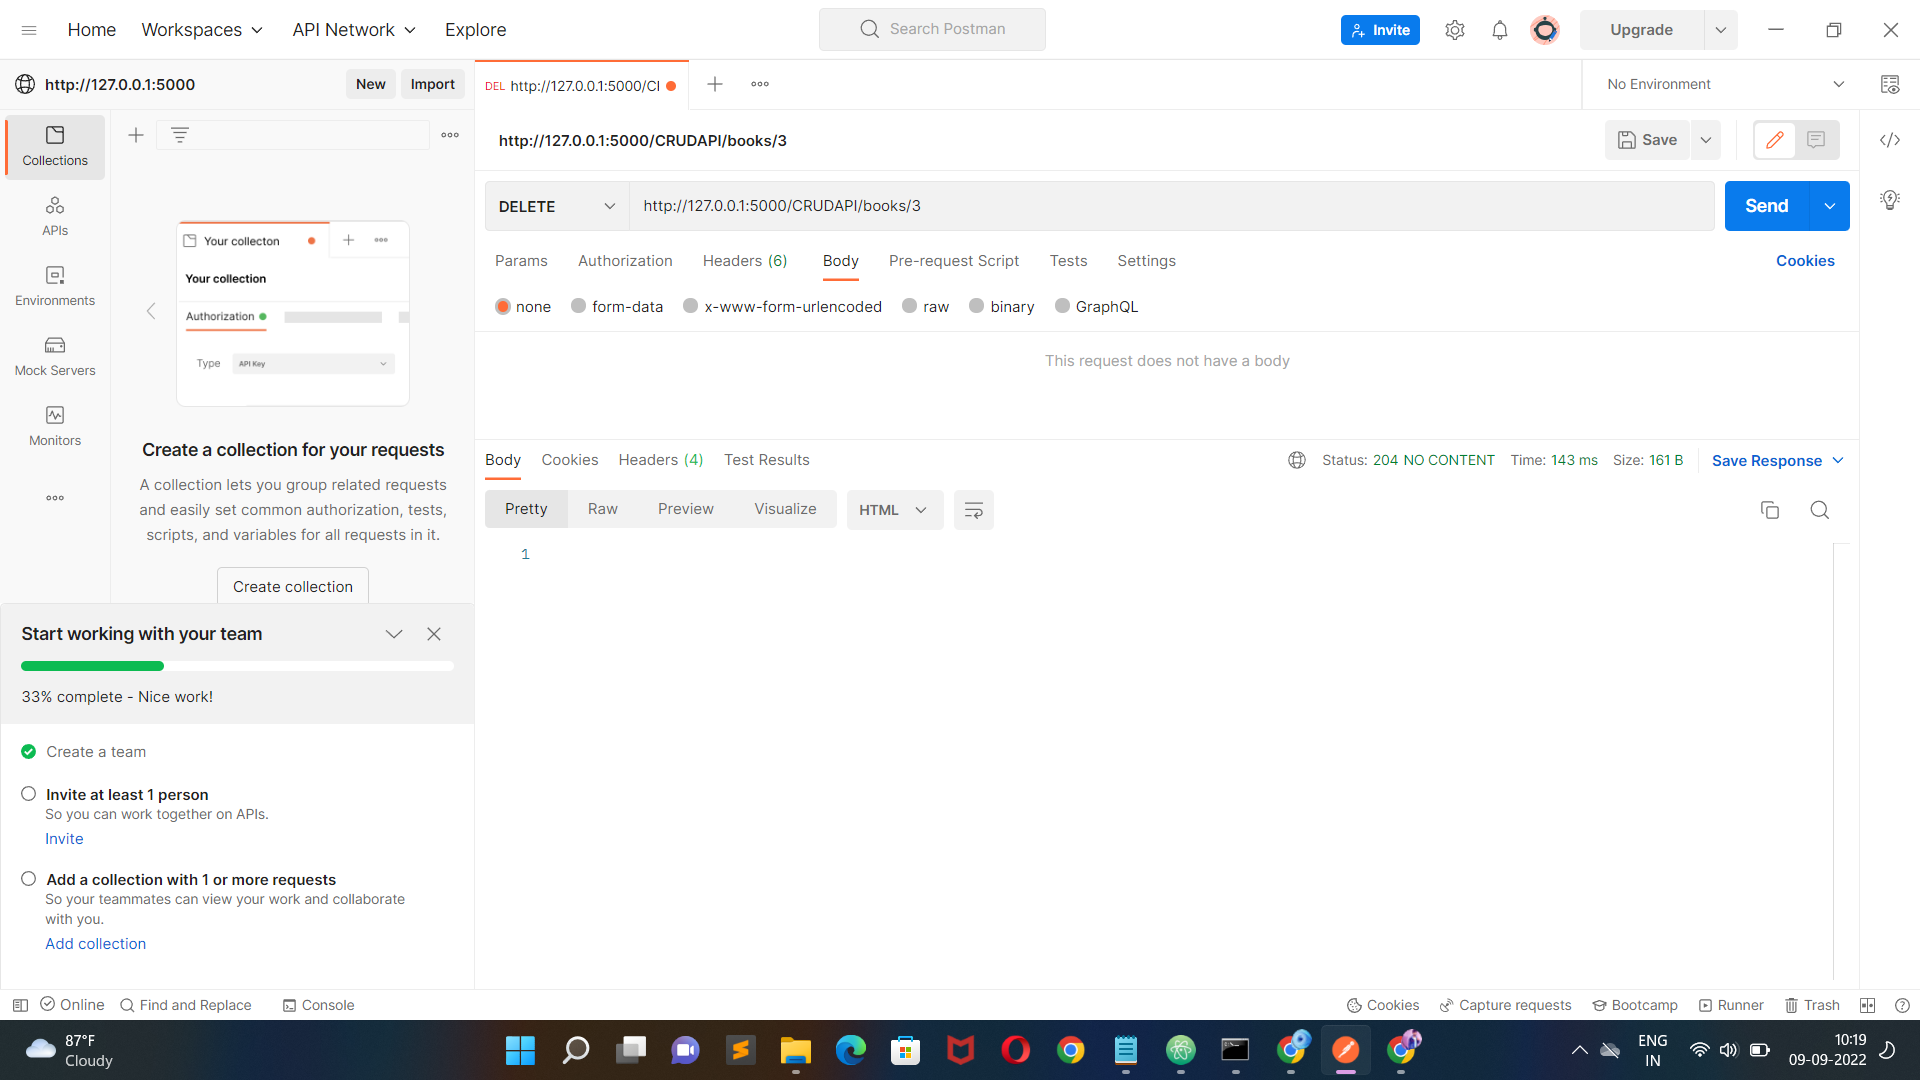Click the team onboarding progress bar
1920x1080 pixels.
[237, 666]
